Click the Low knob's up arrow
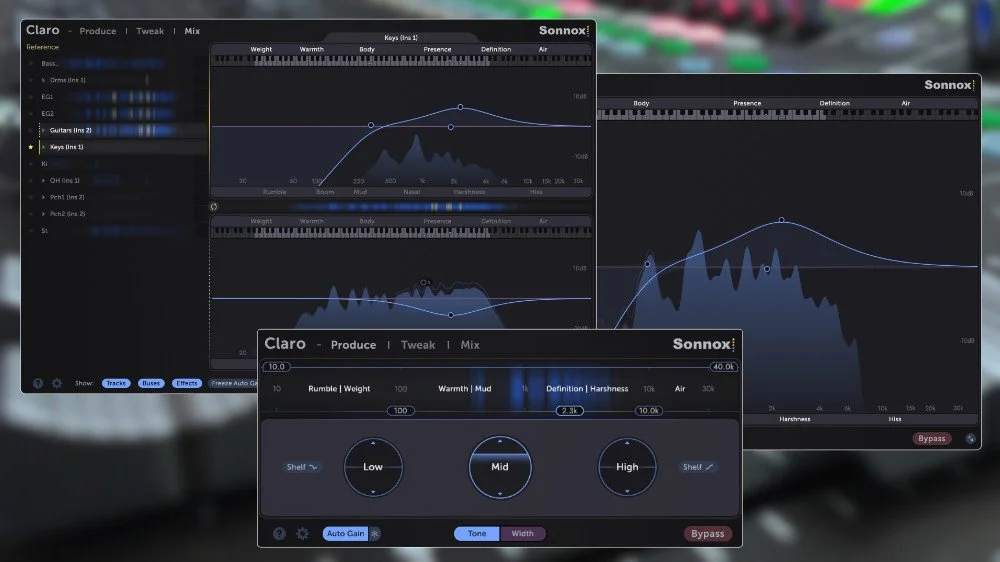This screenshot has width=1000, height=562. tap(373, 442)
